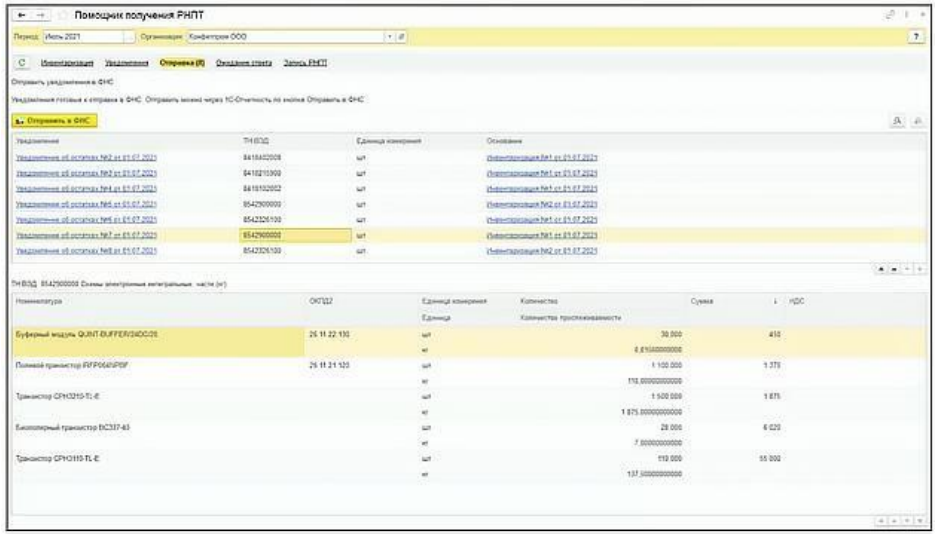This screenshot has height=534, width=937.
Task: Click the ОКПД2 column header
Action: pyautogui.click(x=321, y=302)
